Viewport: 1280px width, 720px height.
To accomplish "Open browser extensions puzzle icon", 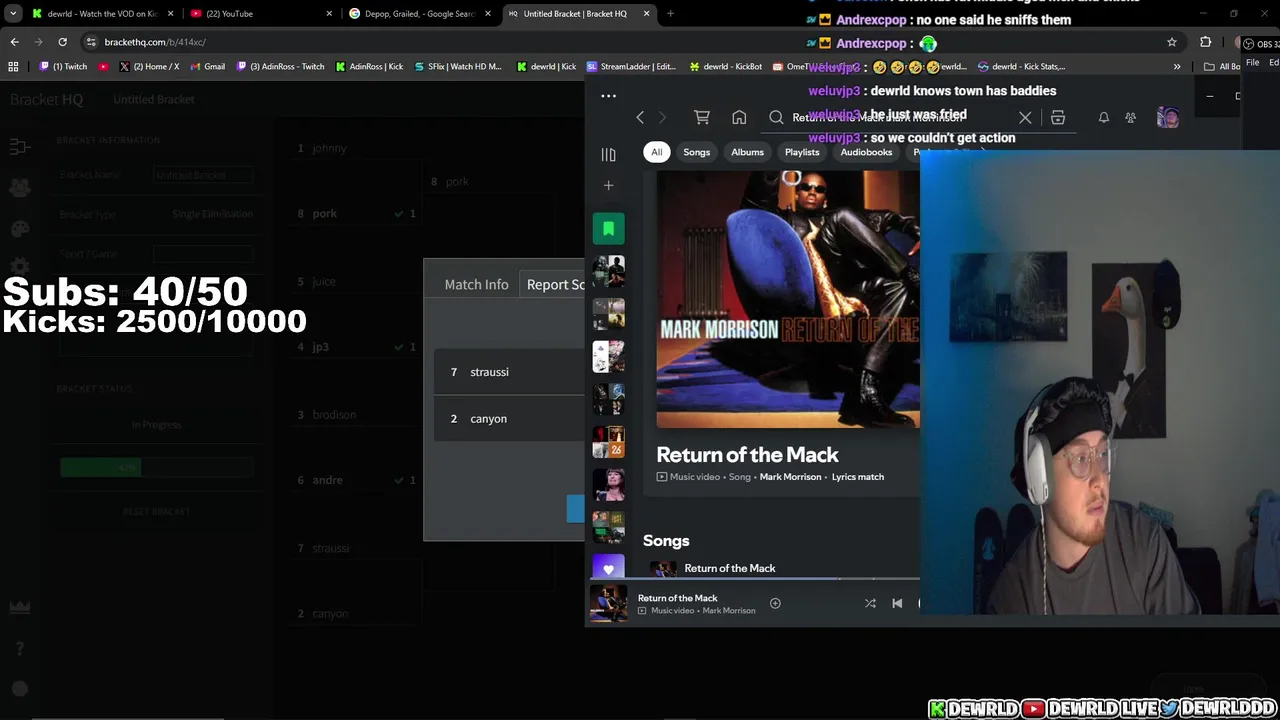I will point(1205,42).
